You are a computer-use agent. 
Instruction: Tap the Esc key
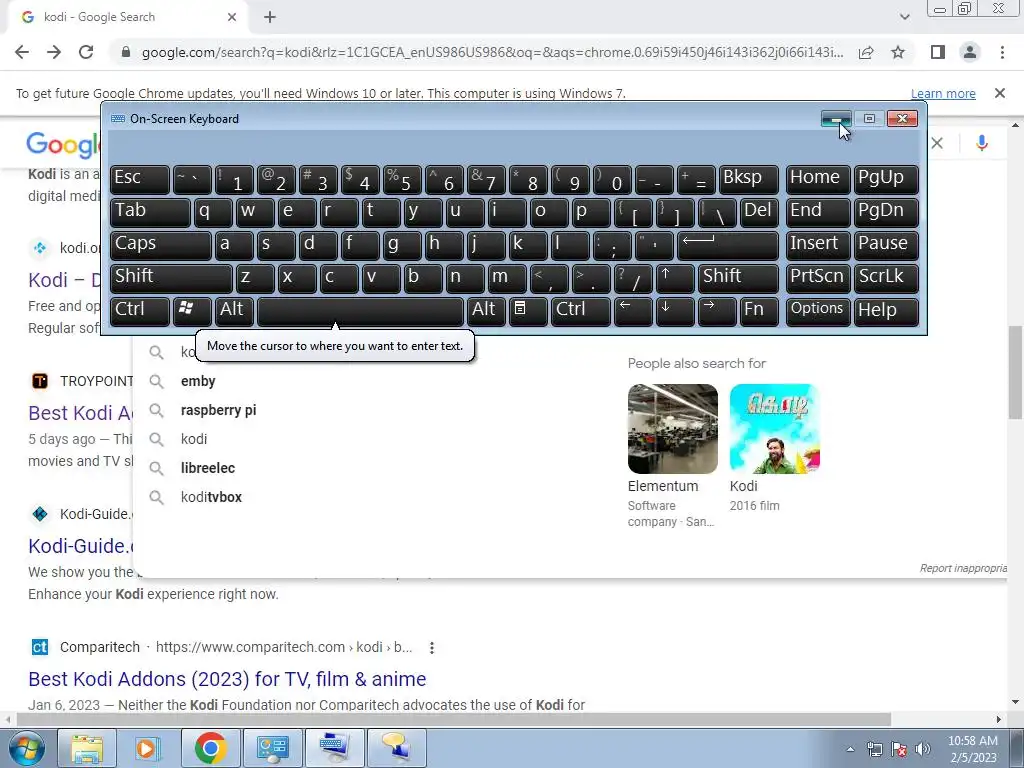[140, 179]
